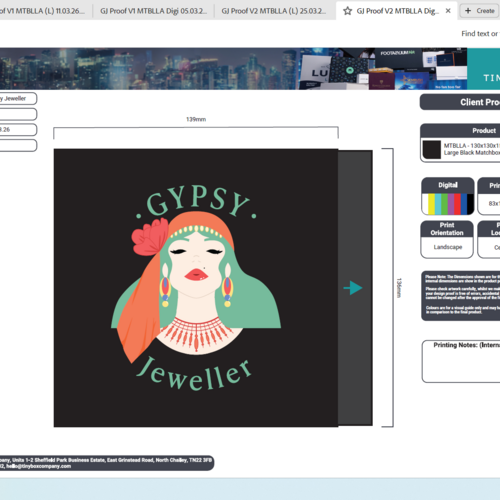Click the GYPSY logo text on artwork
The width and height of the screenshot is (500, 500).
pos(197,202)
